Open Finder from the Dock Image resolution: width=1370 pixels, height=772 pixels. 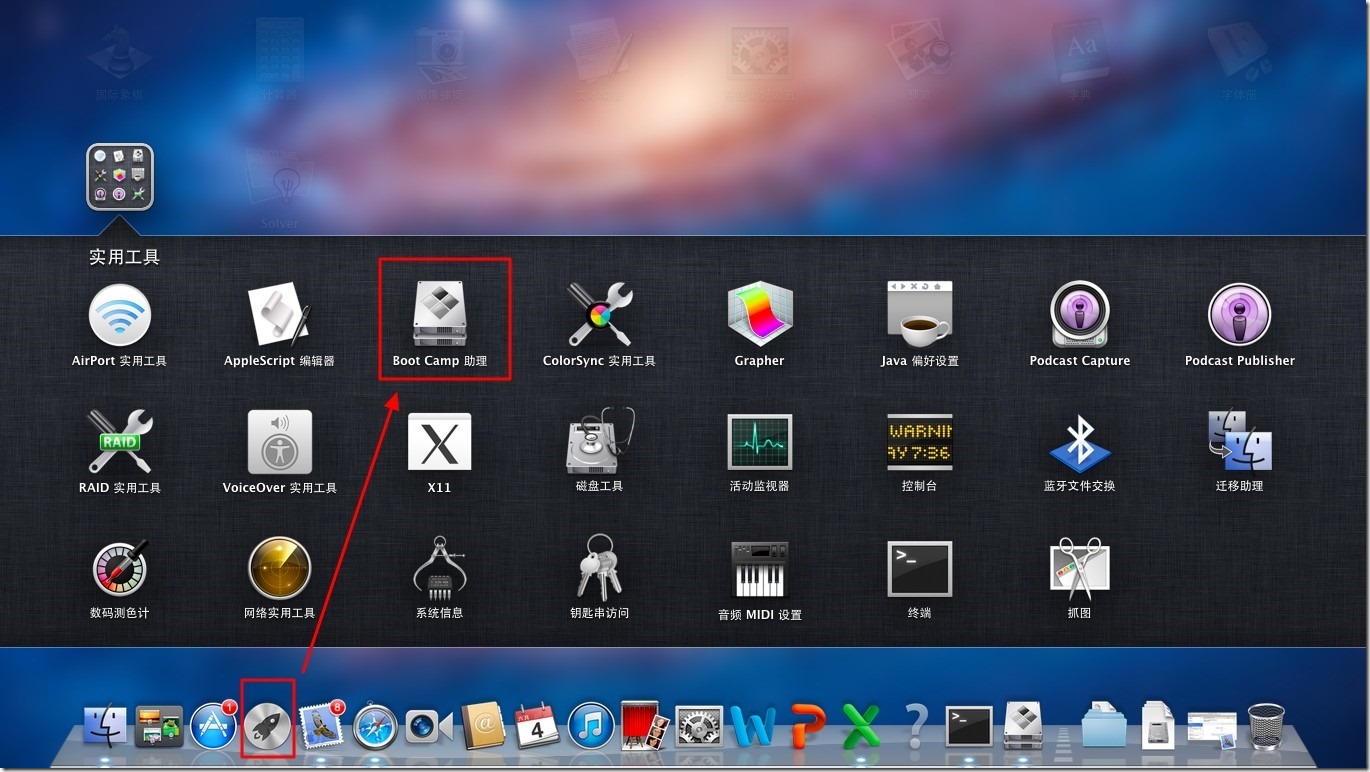pyautogui.click(x=106, y=725)
